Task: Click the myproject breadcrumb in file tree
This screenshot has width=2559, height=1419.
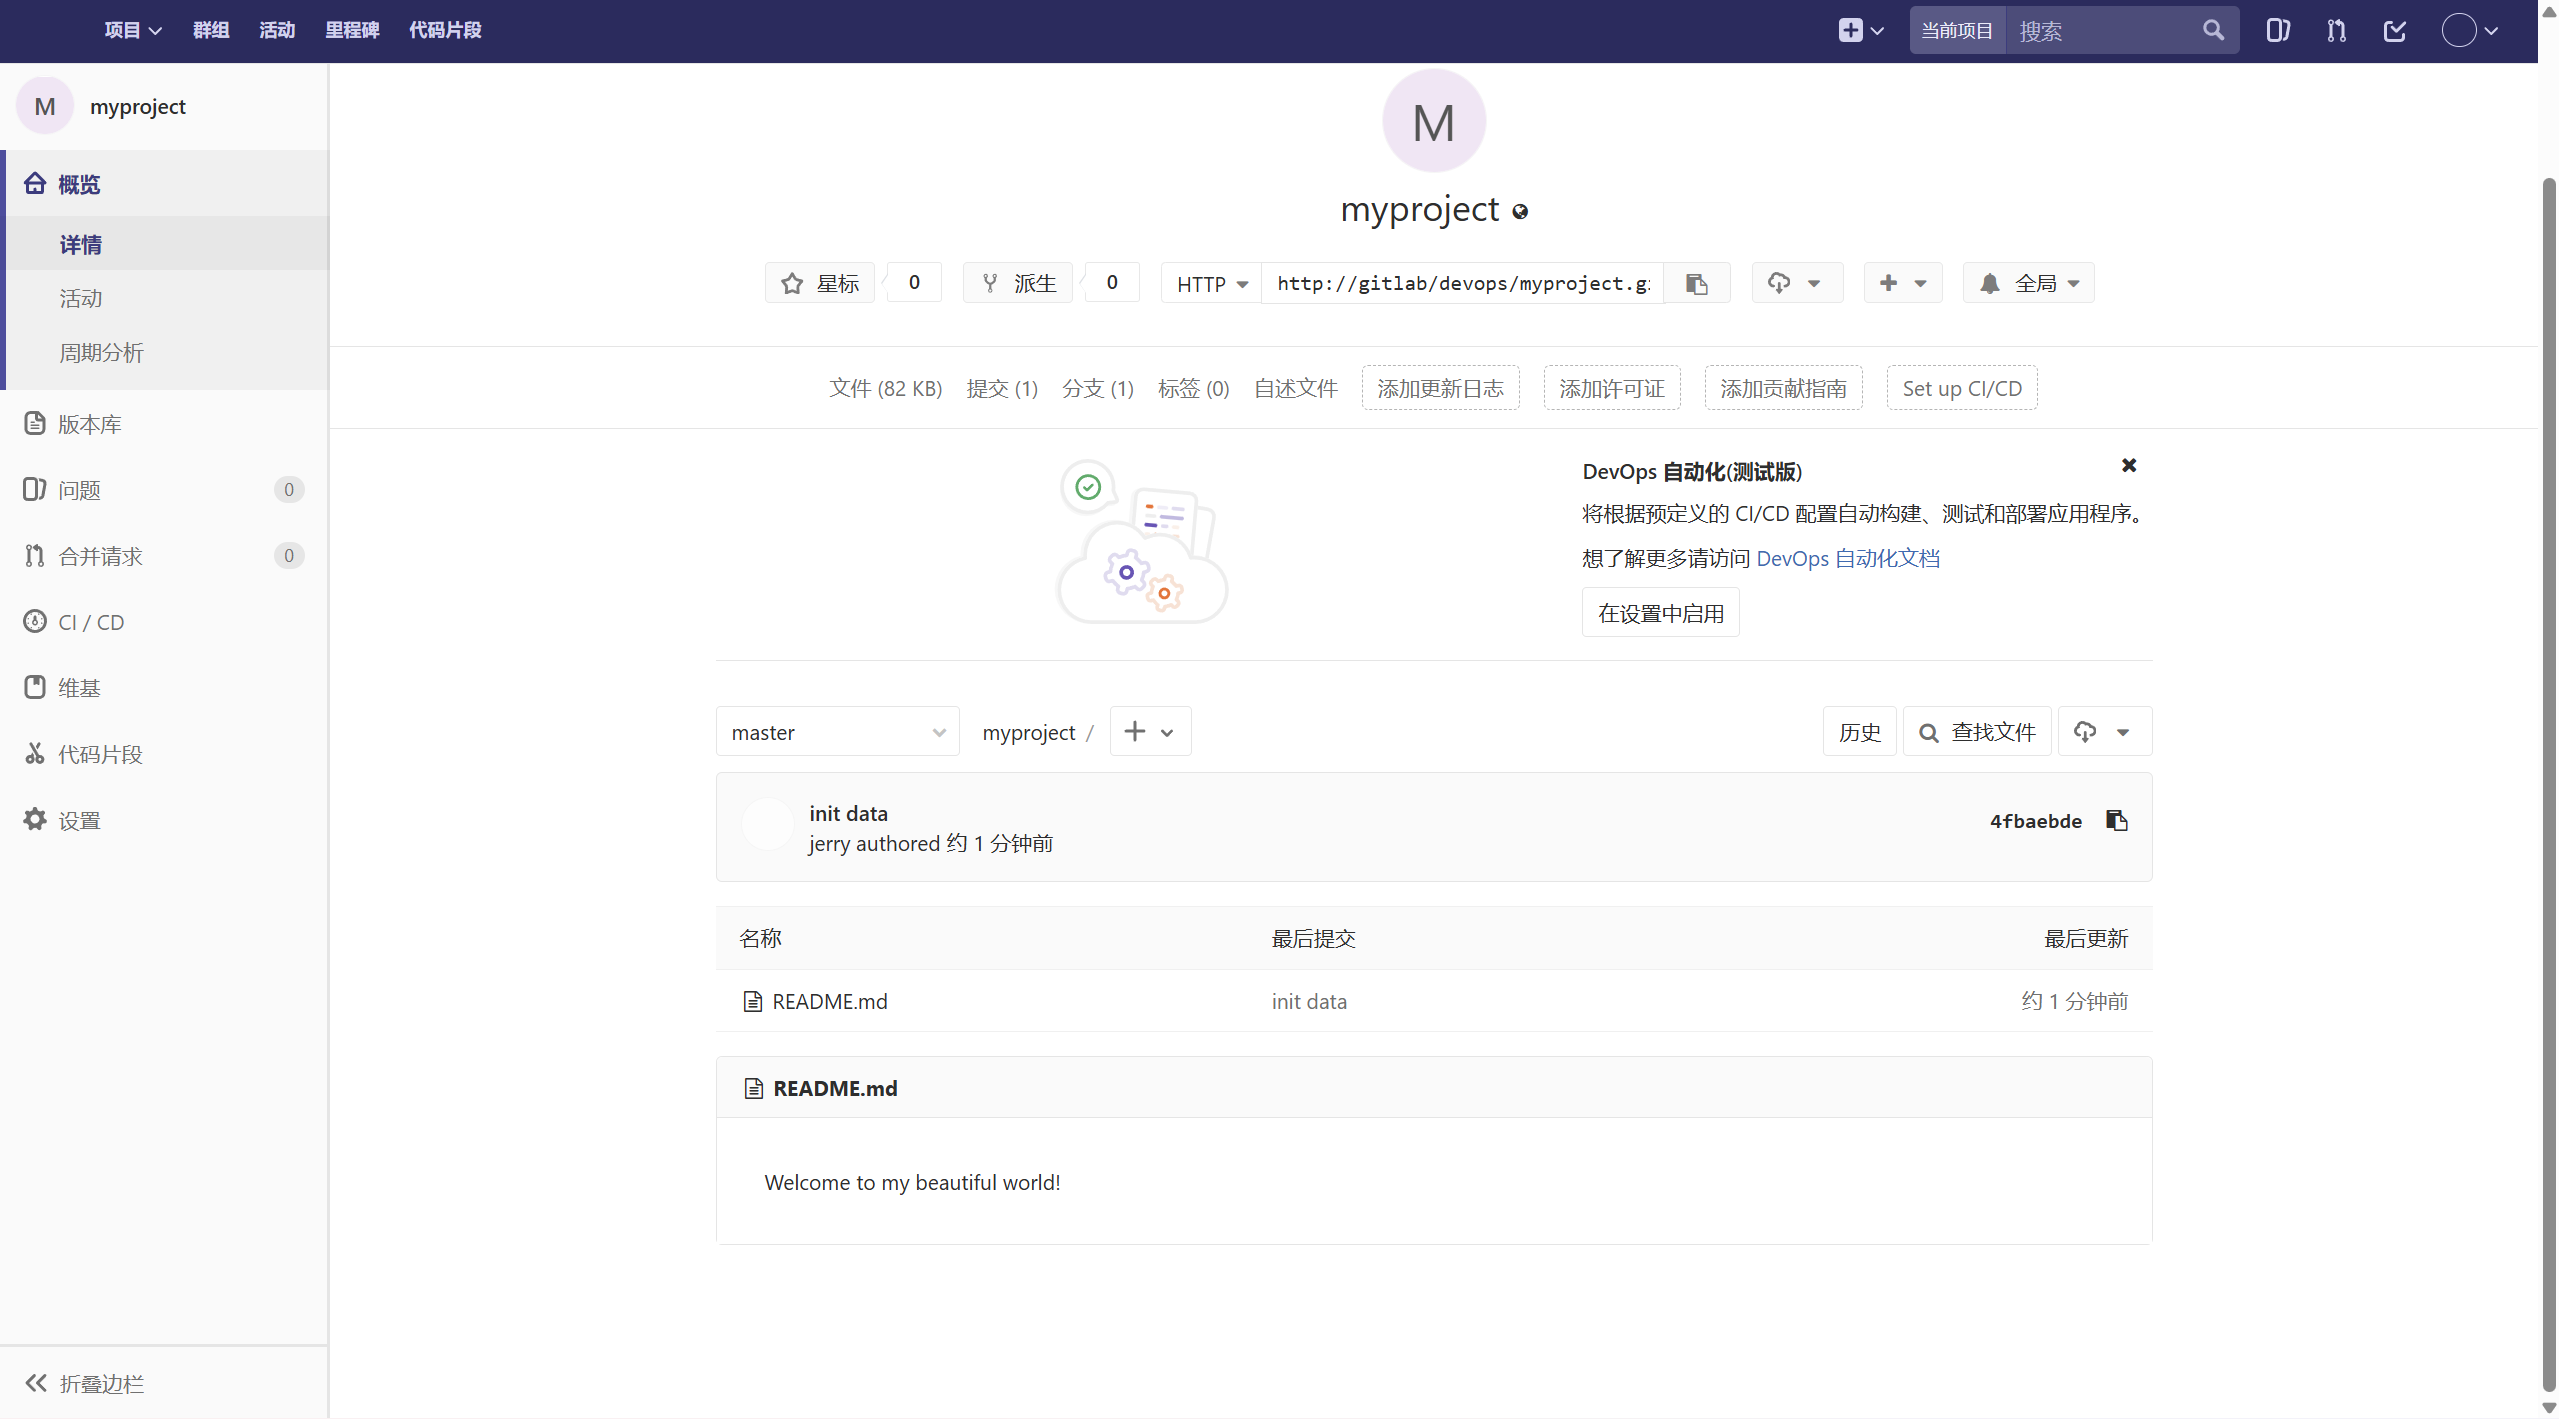Action: pyautogui.click(x=1028, y=732)
